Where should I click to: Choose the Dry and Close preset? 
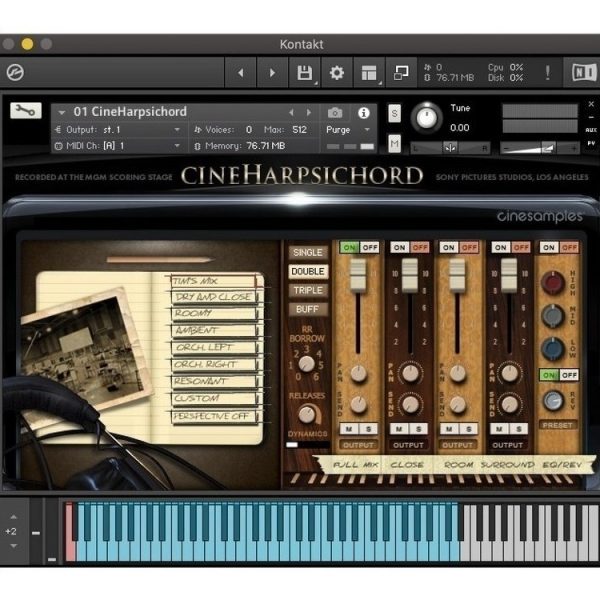pyautogui.click(x=215, y=297)
